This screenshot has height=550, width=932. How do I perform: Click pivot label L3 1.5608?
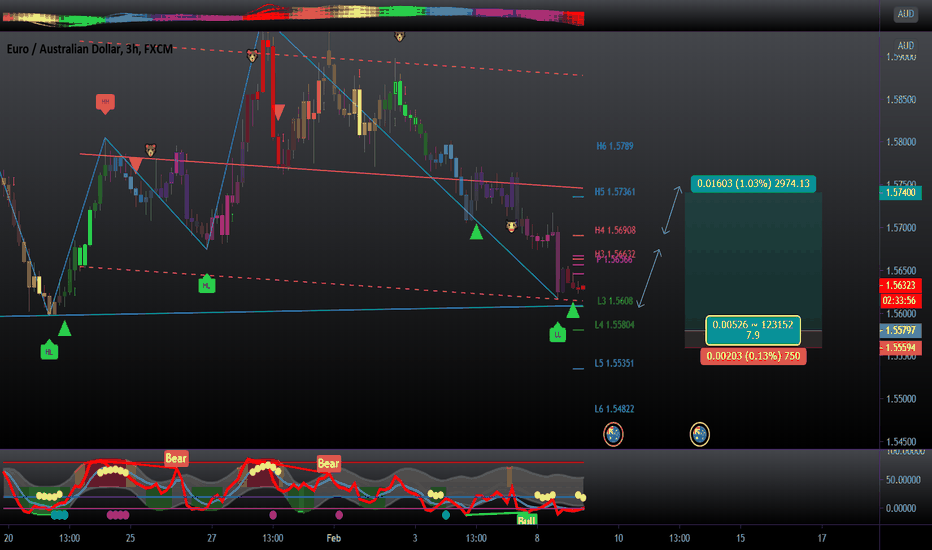(x=615, y=301)
